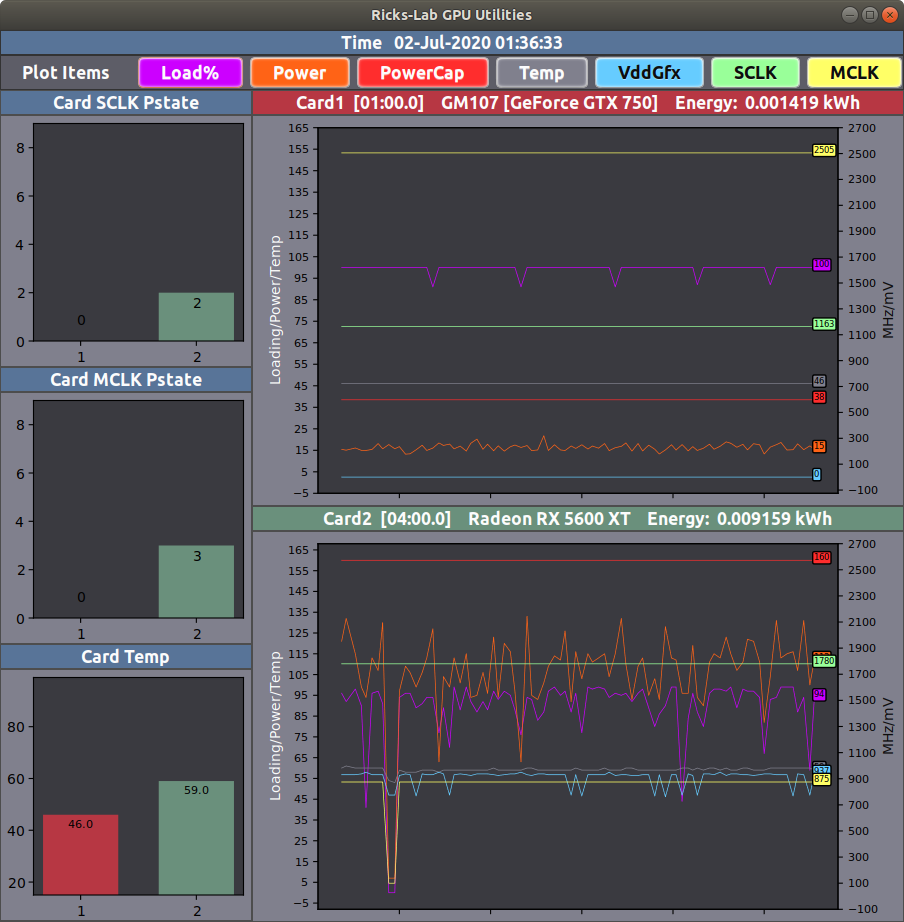Click the red 160 PowerCap label on Card2
This screenshot has height=922, width=904.
point(822,557)
